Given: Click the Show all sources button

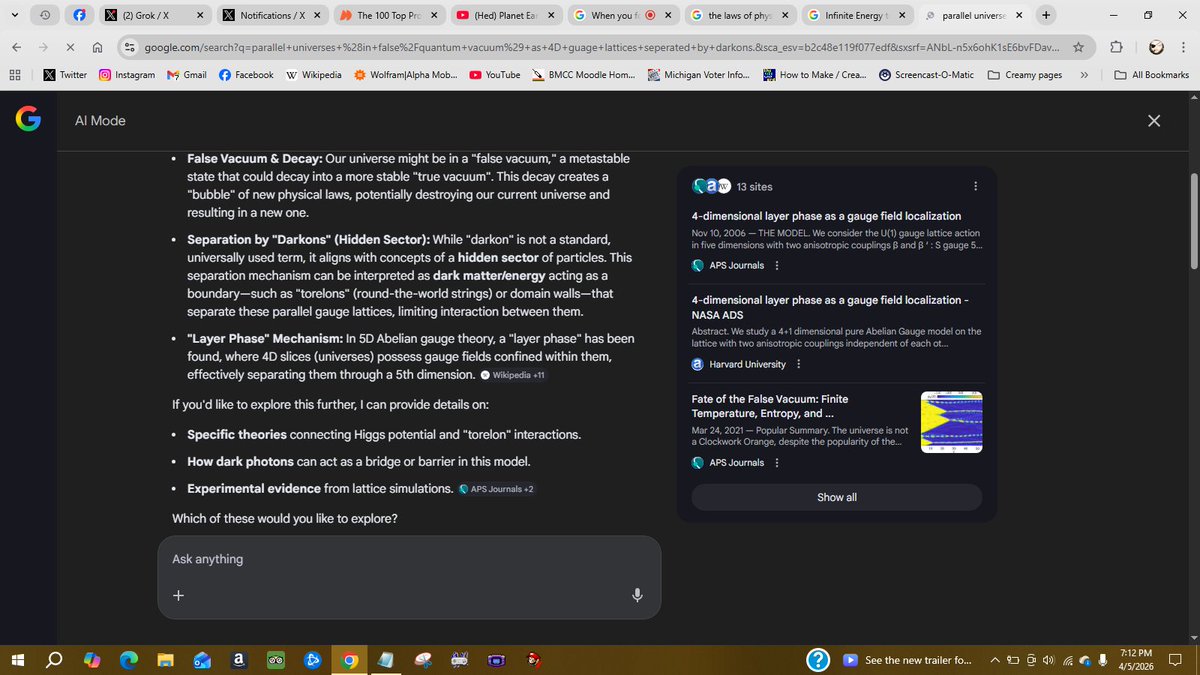Looking at the screenshot, I should click(x=837, y=497).
